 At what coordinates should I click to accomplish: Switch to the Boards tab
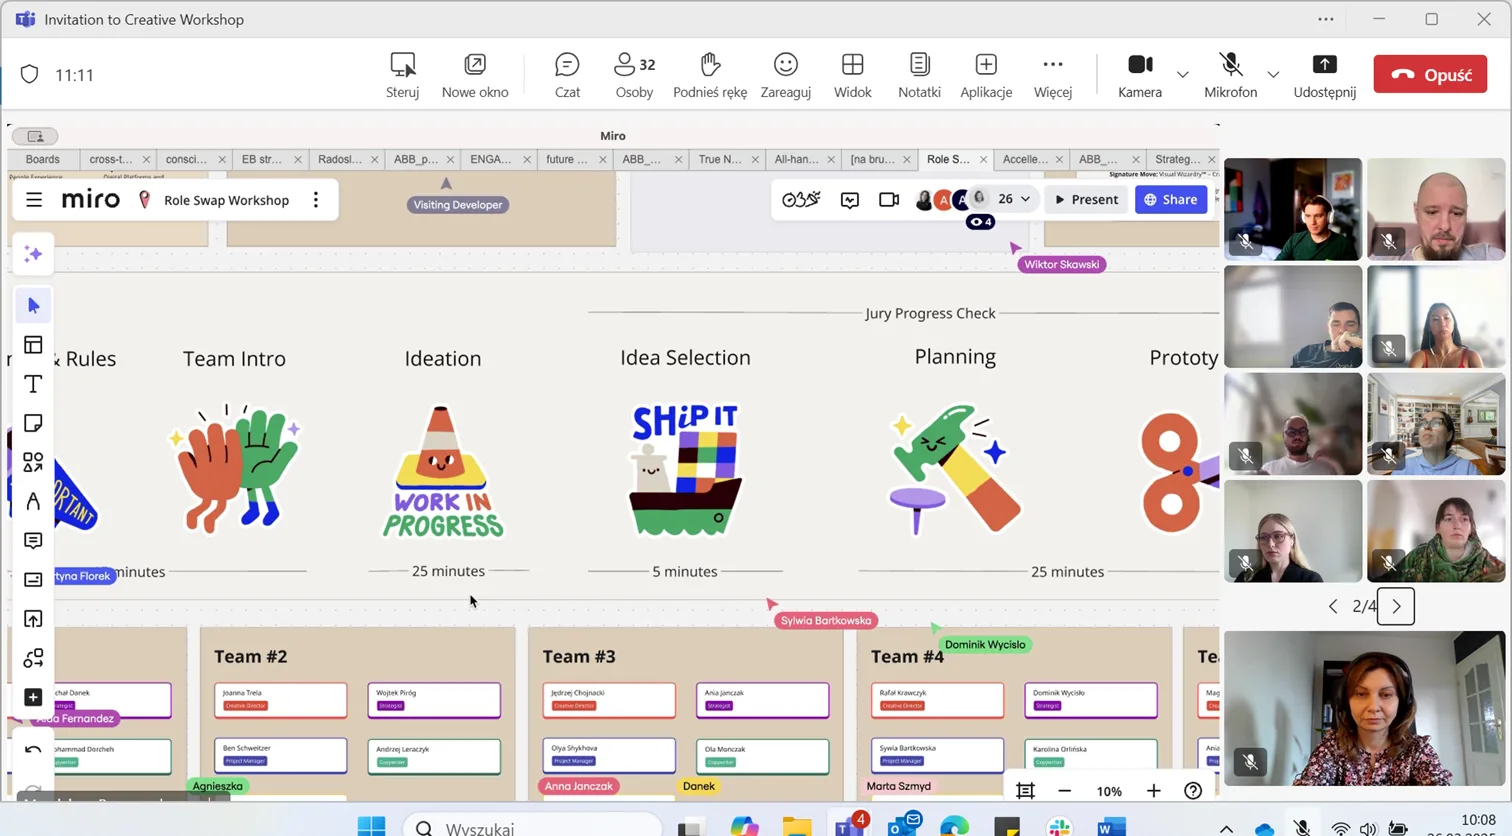tap(43, 159)
